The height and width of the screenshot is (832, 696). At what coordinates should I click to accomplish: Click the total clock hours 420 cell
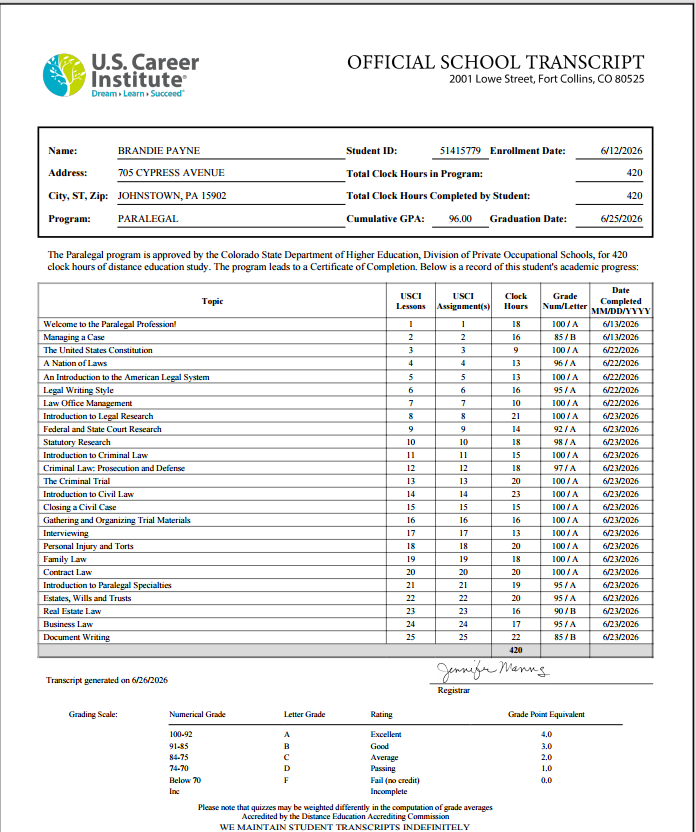tap(516, 650)
